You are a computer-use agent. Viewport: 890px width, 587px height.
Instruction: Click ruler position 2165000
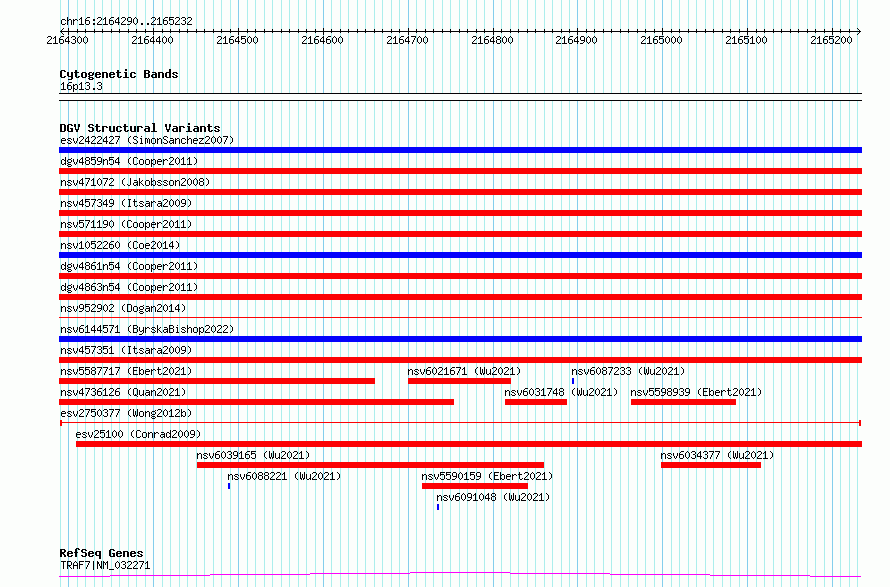[661, 40]
